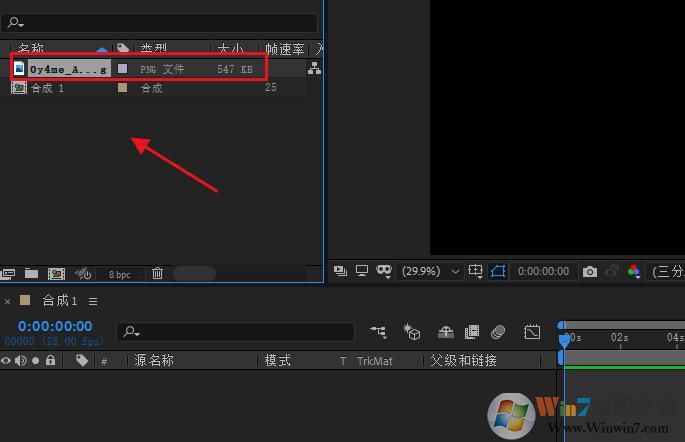The height and width of the screenshot is (442, 685).
Task: Open the viewer resolution dropdown
Action: click(667, 271)
